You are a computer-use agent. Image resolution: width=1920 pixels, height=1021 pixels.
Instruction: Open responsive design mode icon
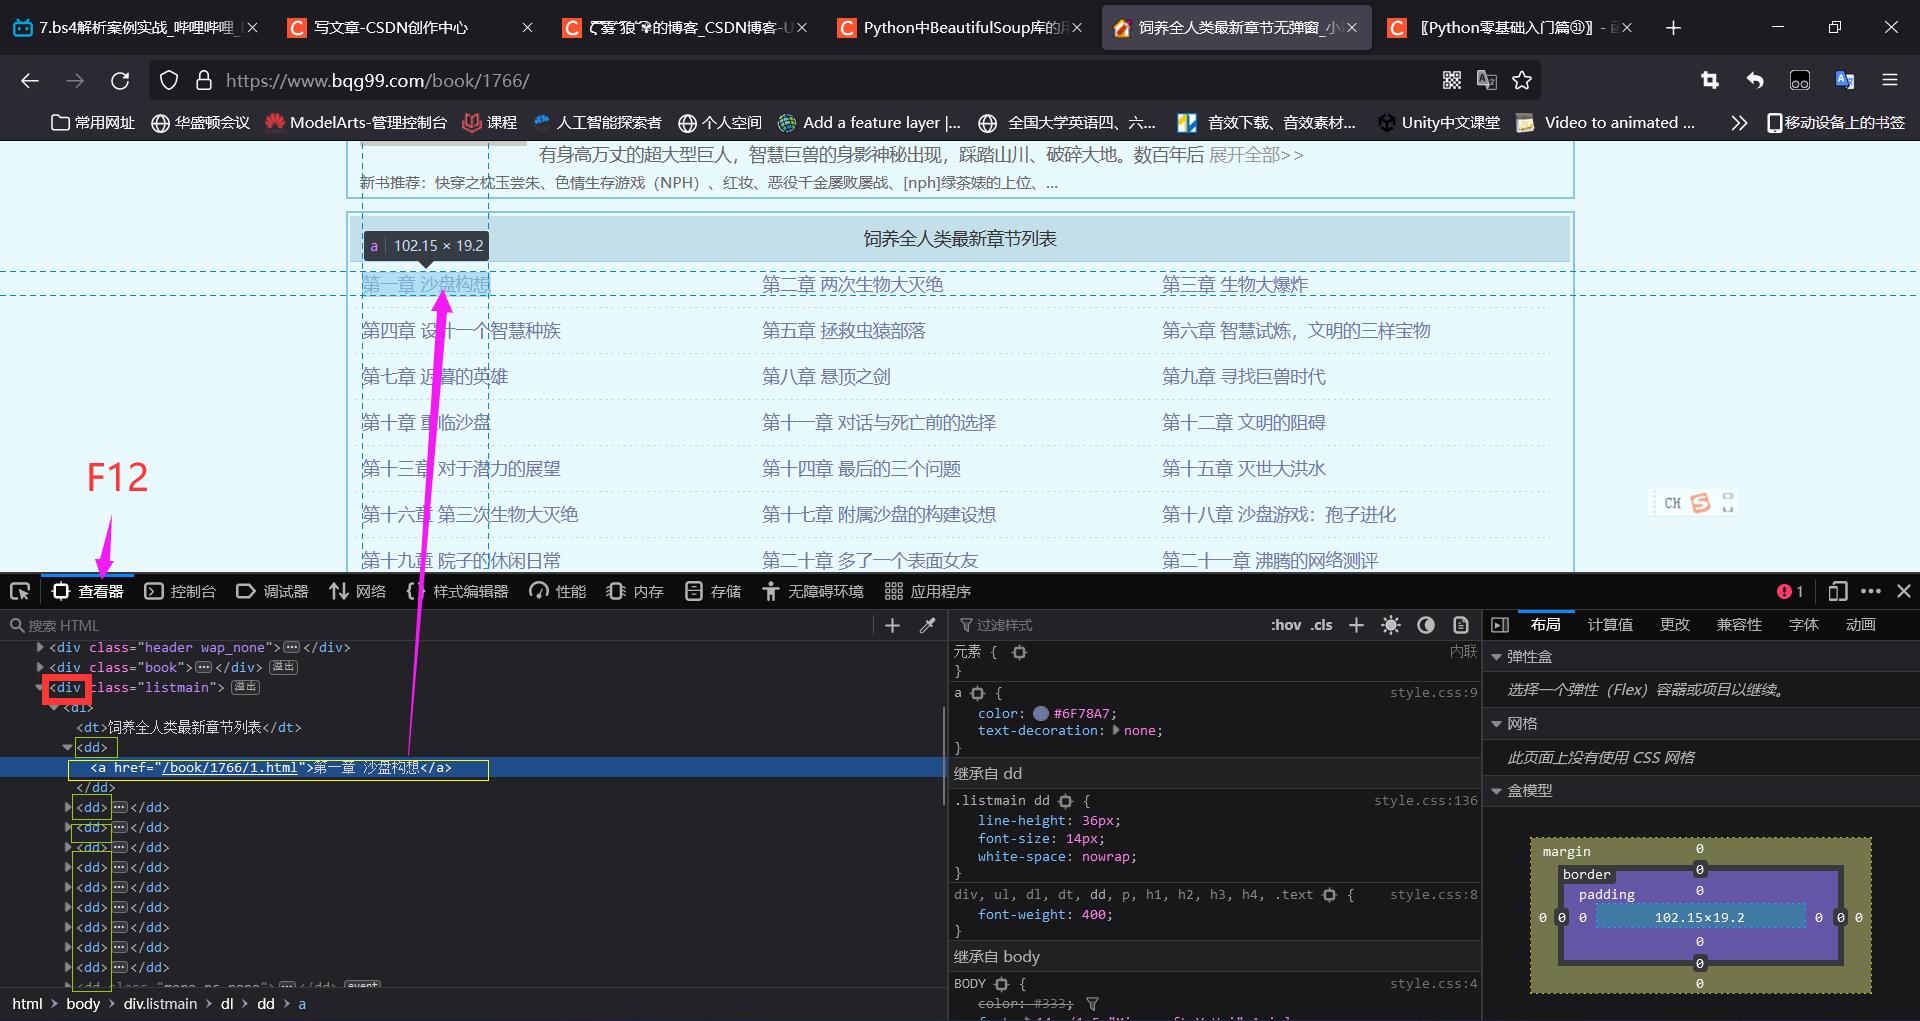pyautogui.click(x=1837, y=591)
